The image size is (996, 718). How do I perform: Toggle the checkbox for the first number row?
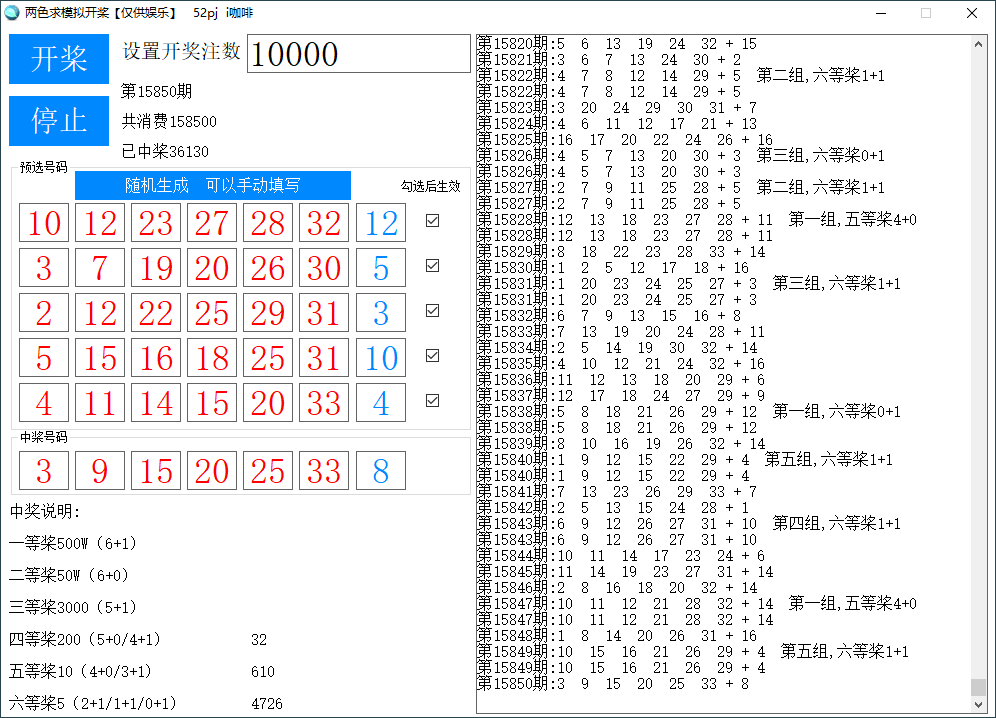434,221
